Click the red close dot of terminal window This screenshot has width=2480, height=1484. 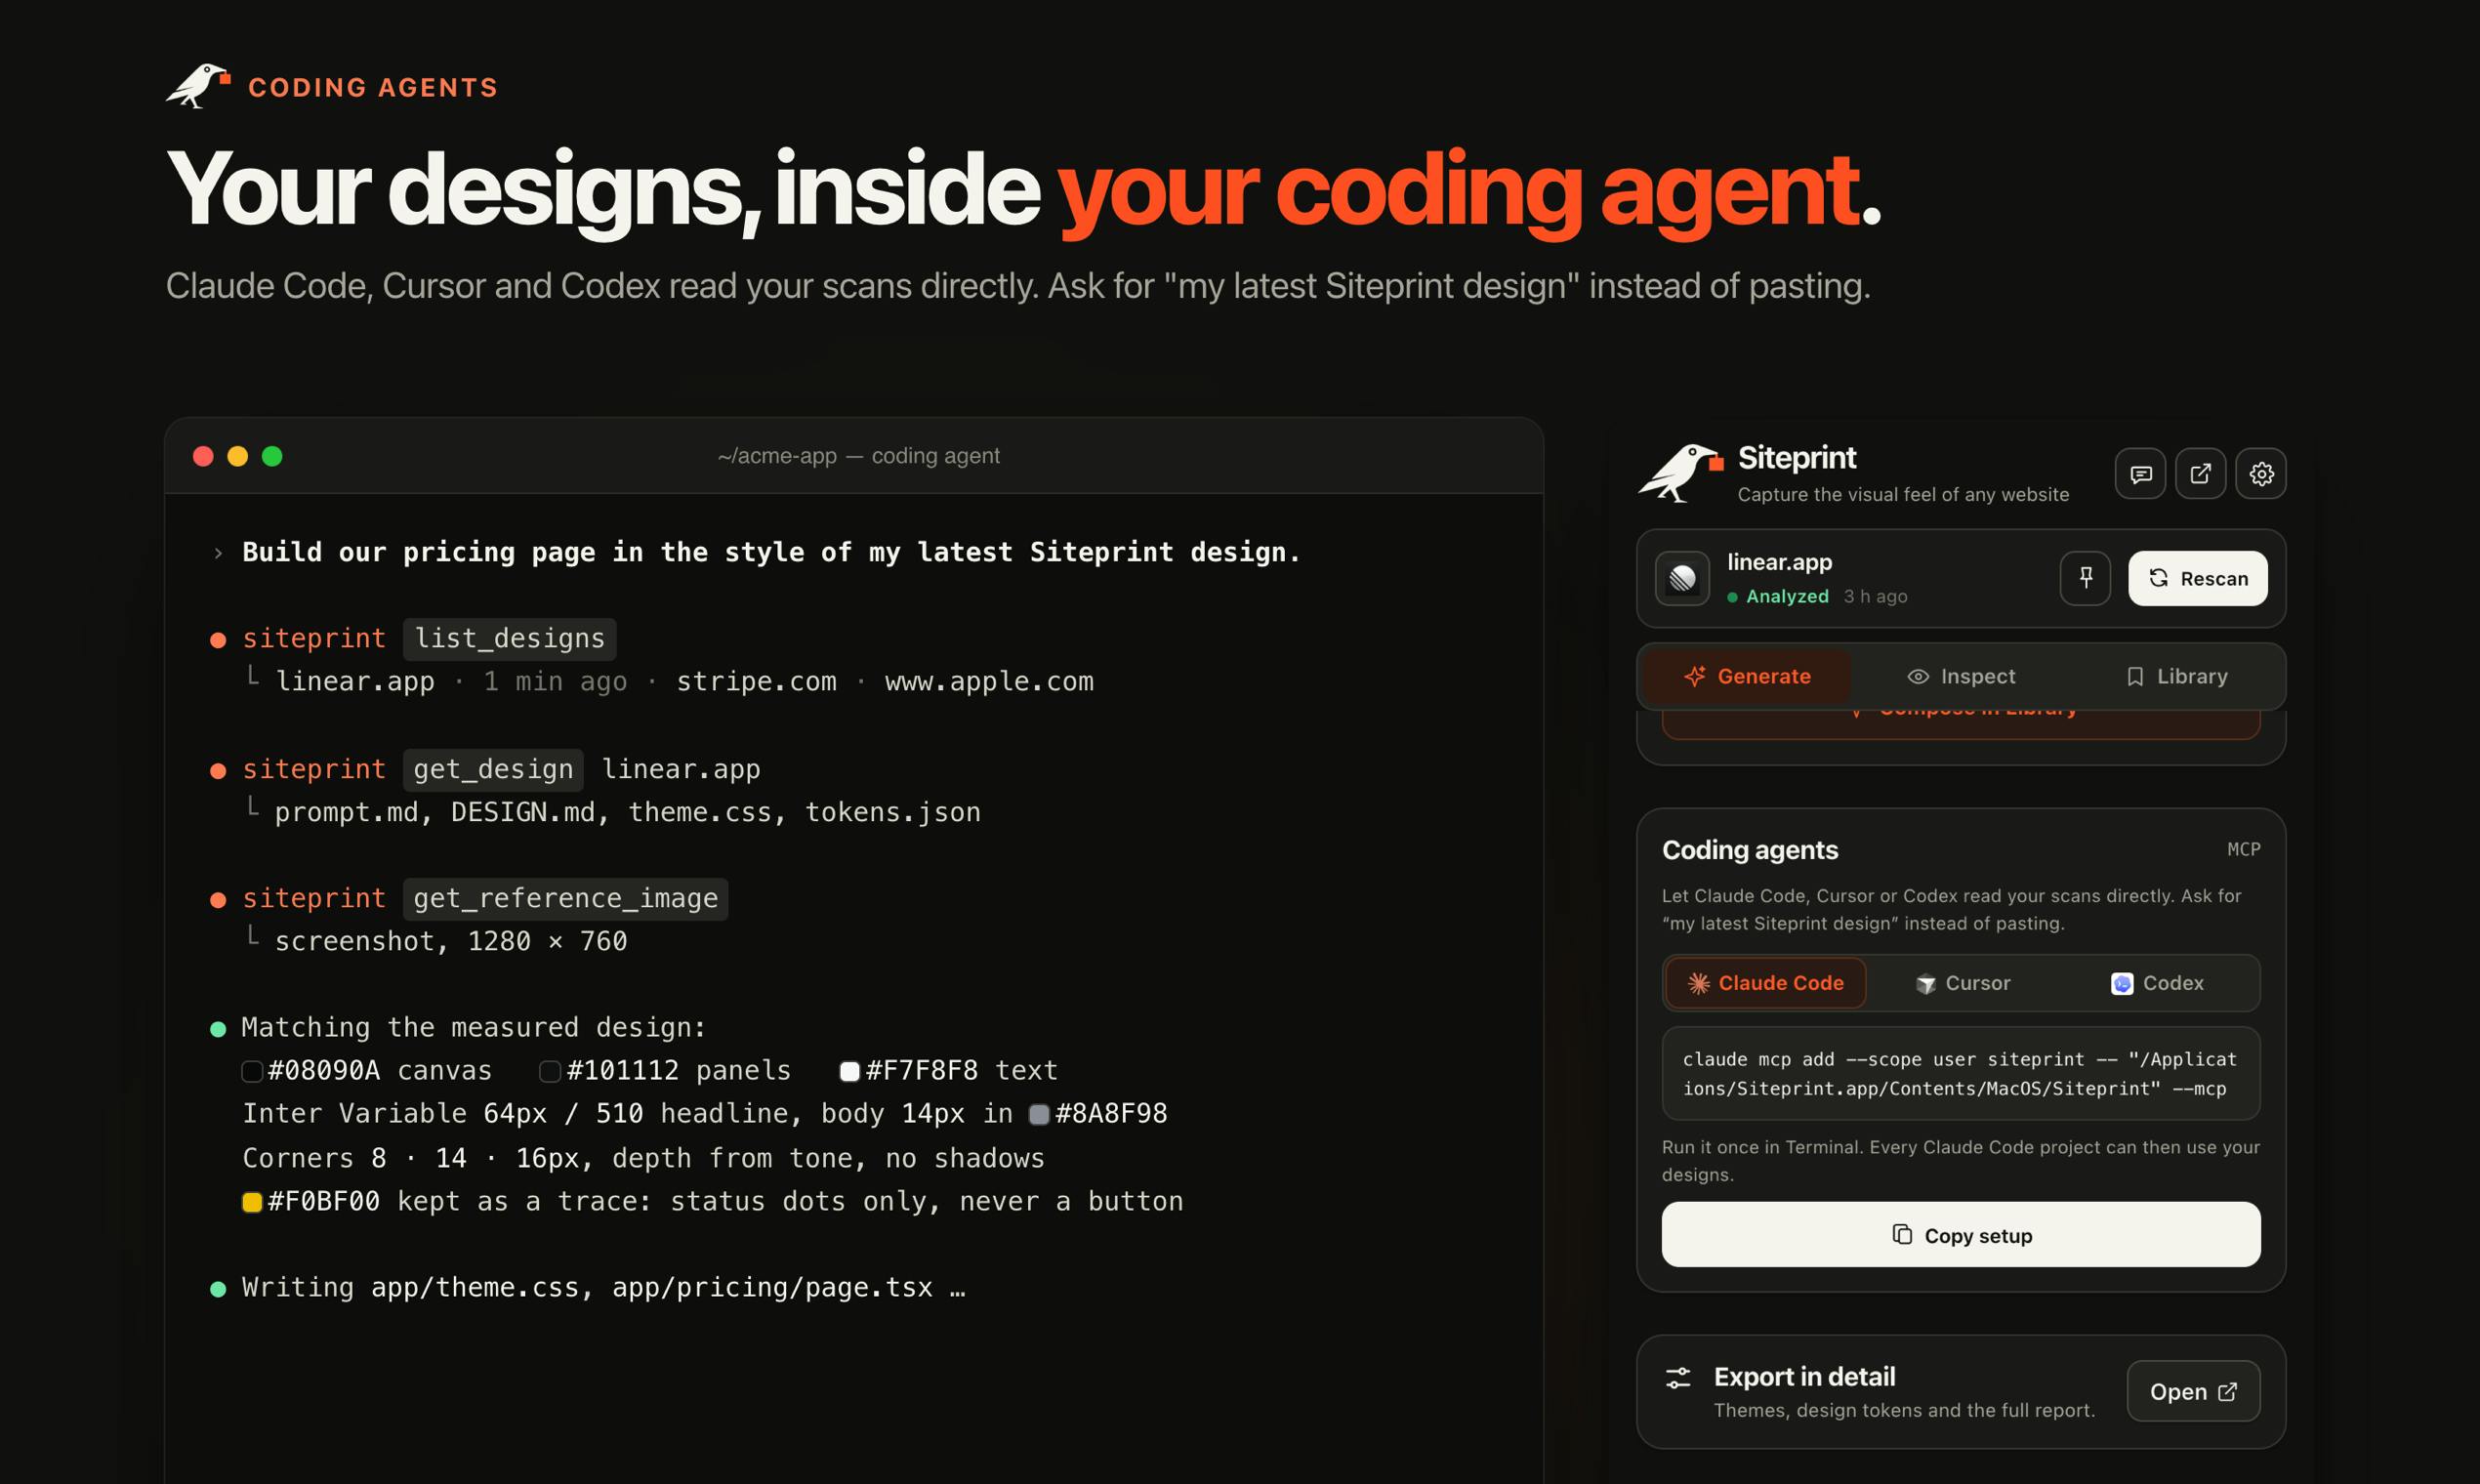point(203,456)
